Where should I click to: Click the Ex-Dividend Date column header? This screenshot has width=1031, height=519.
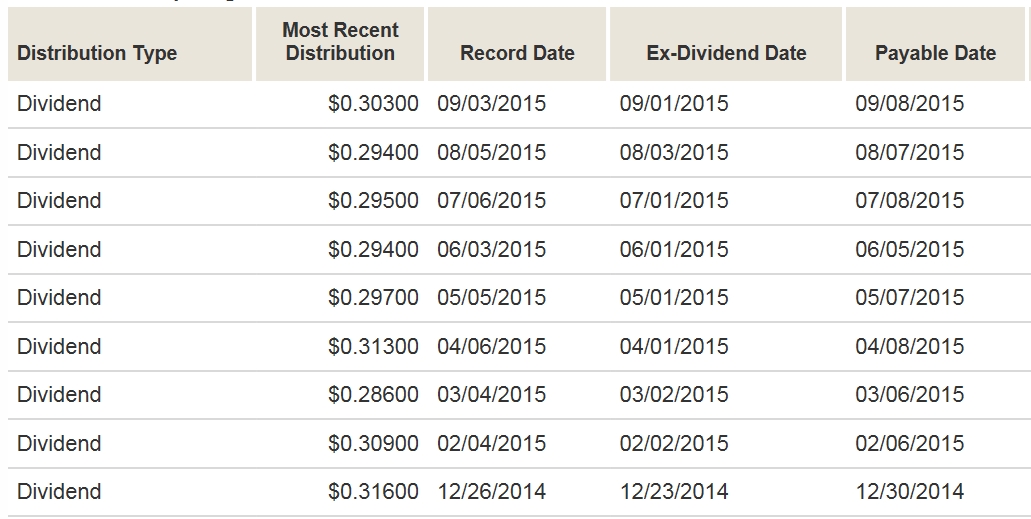(x=726, y=54)
